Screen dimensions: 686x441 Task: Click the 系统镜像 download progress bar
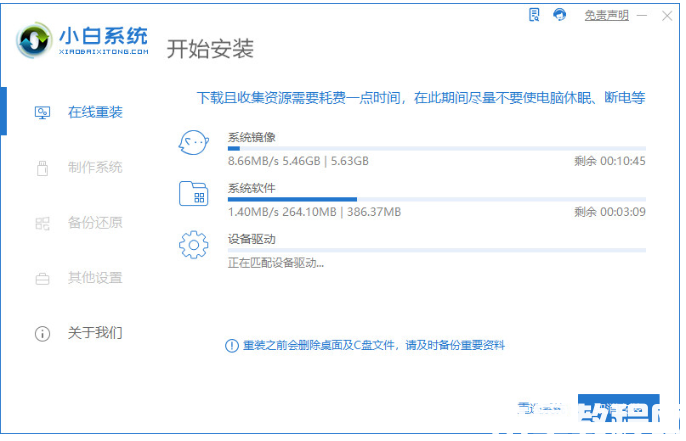437,149
